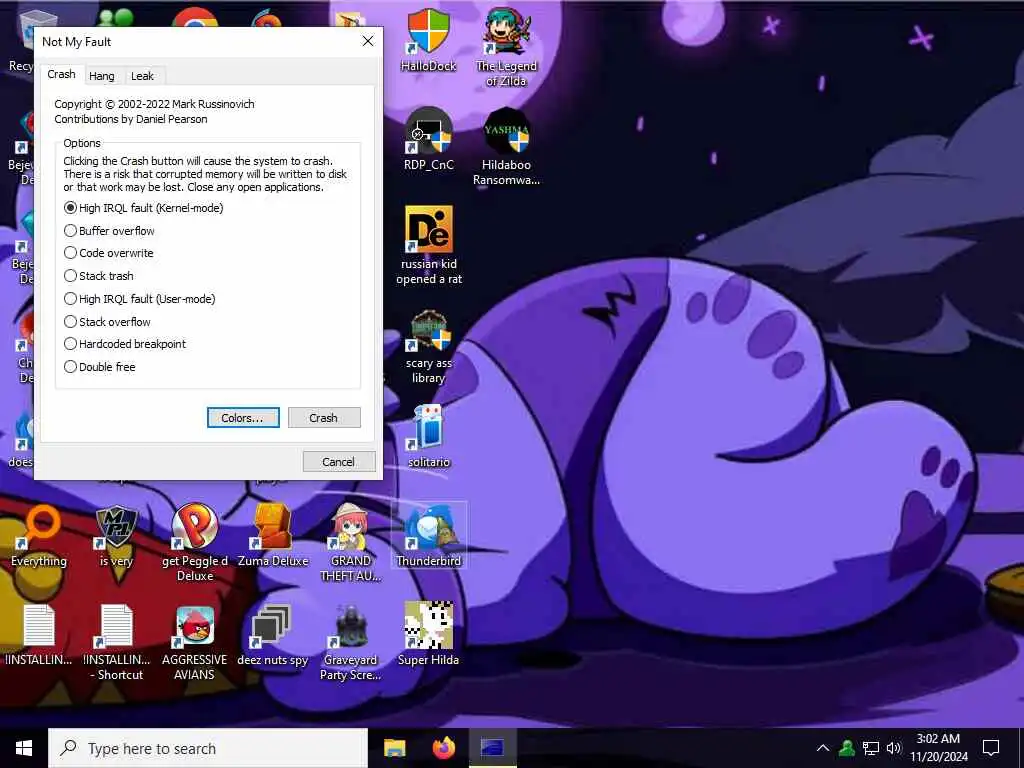
Task: Click the taskbar search box
Action: (208, 748)
